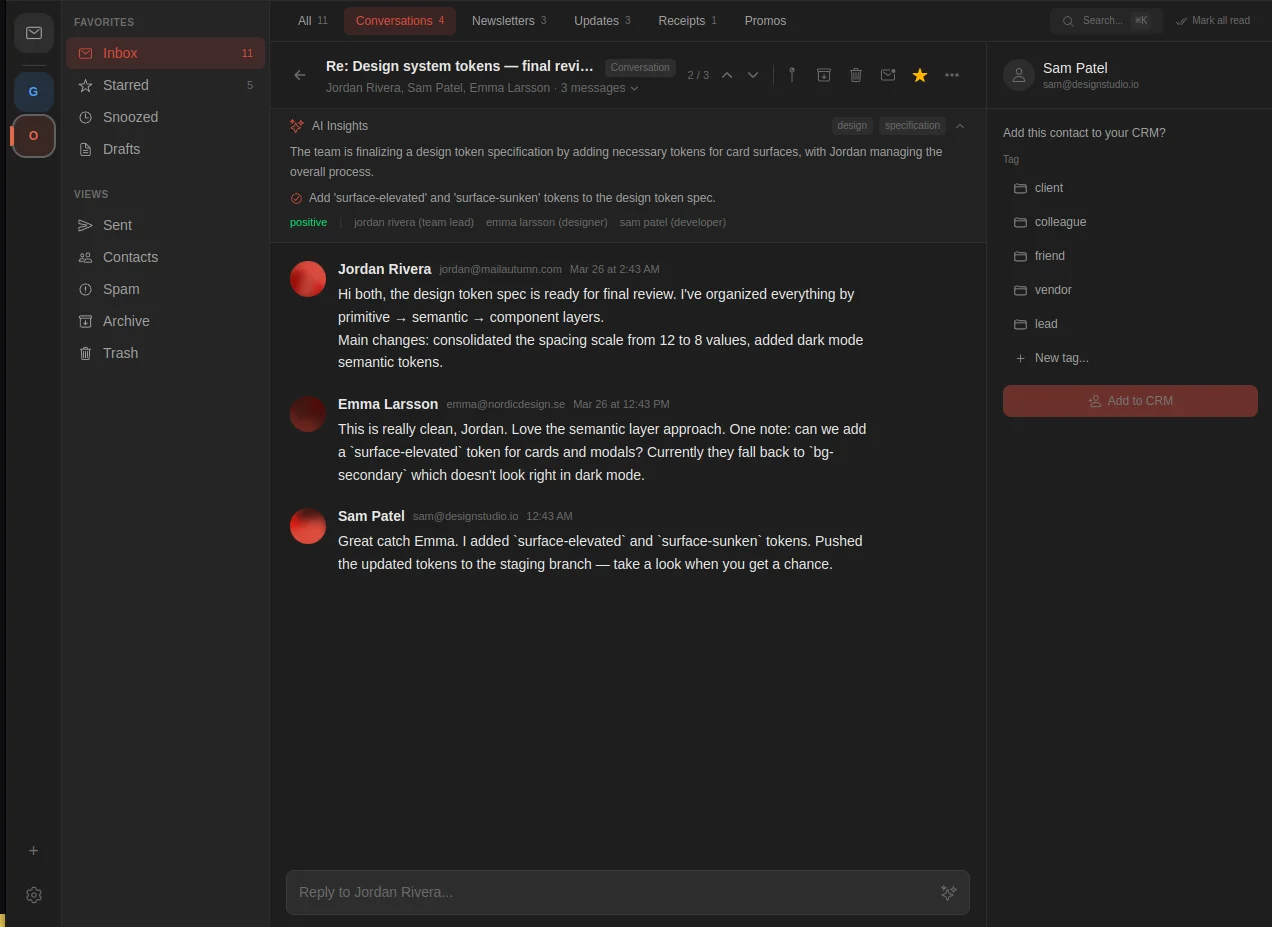
Task: Open AI compose with the sparkle icon
Action: tap(948, 892)
